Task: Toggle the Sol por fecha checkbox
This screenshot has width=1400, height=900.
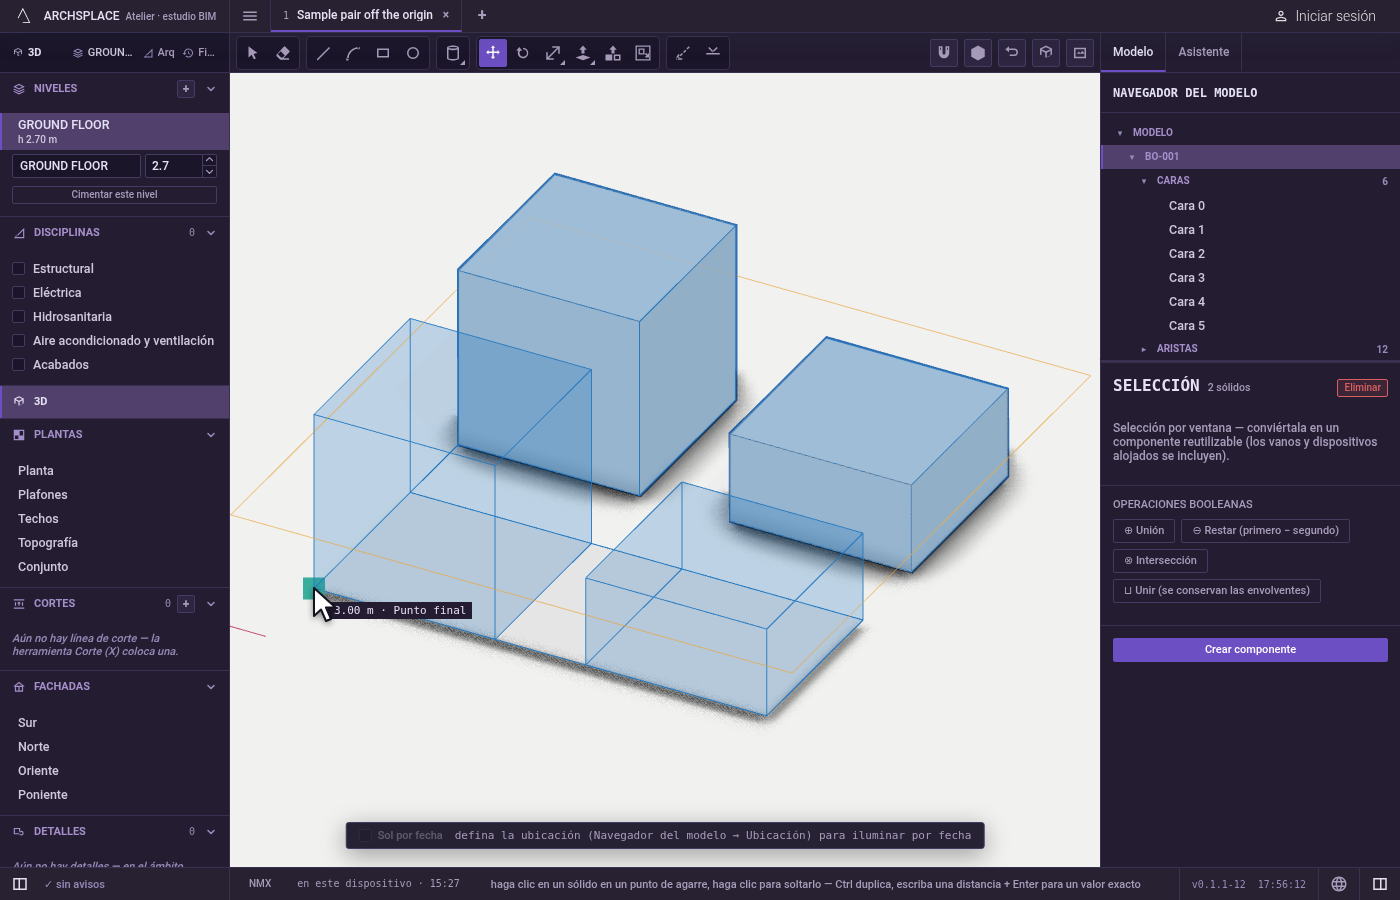Action: coord(365,836)
